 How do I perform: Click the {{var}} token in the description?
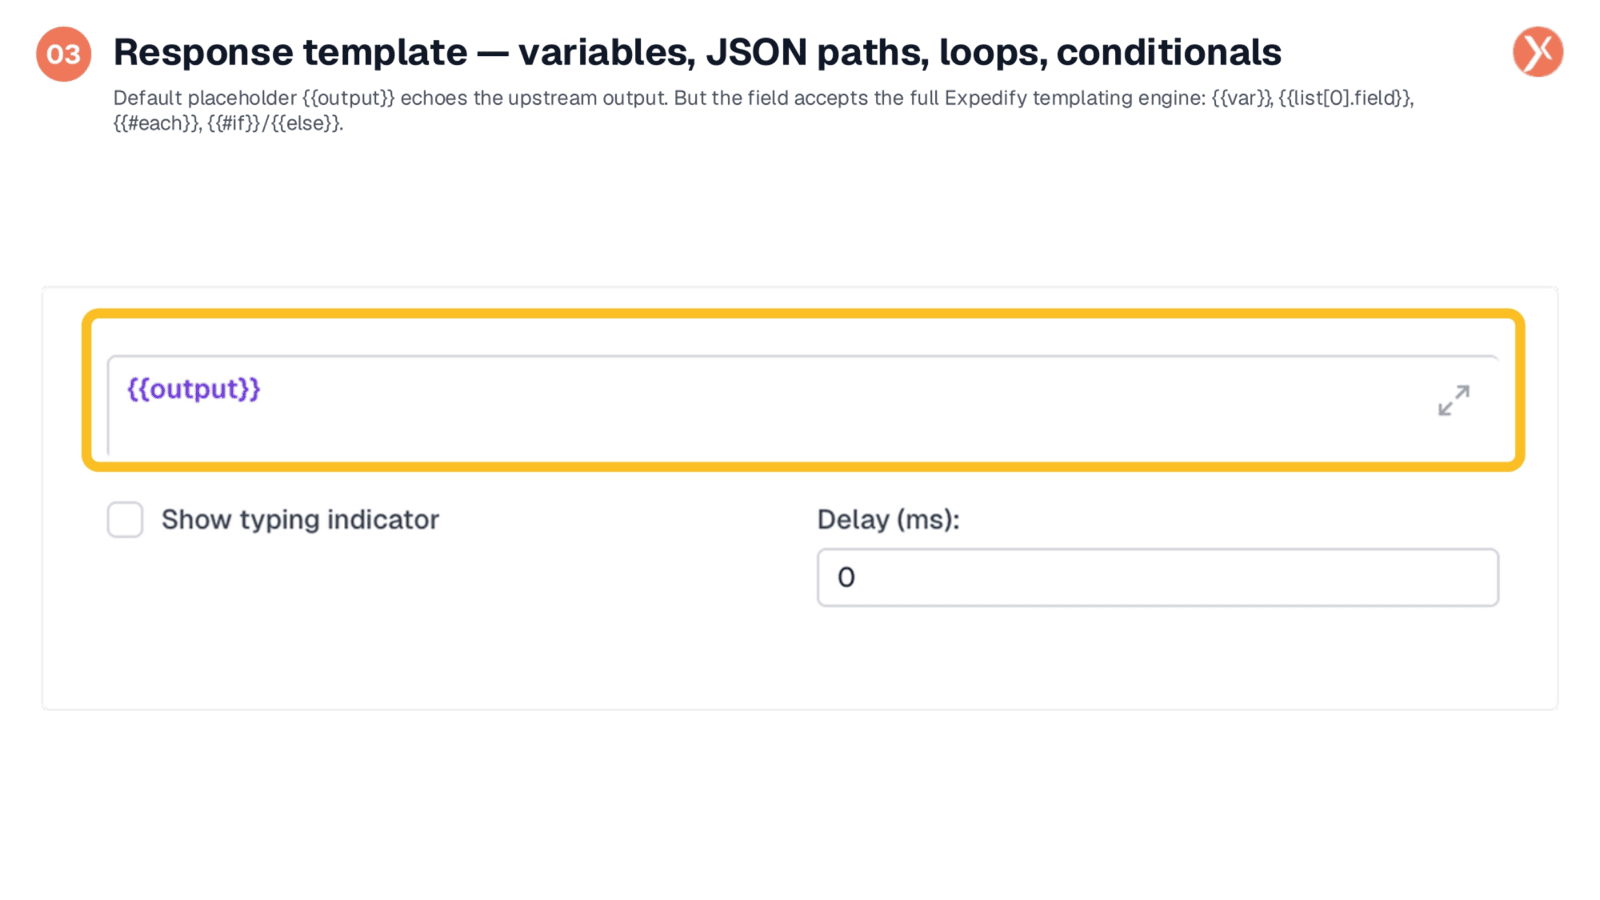[1242, 98]
